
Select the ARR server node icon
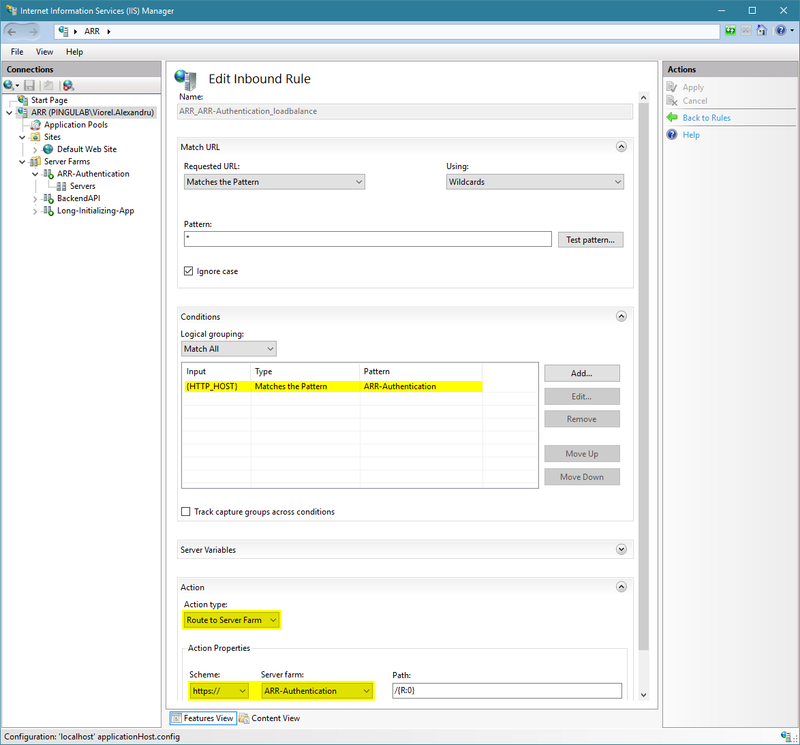[x=22, y=112]
